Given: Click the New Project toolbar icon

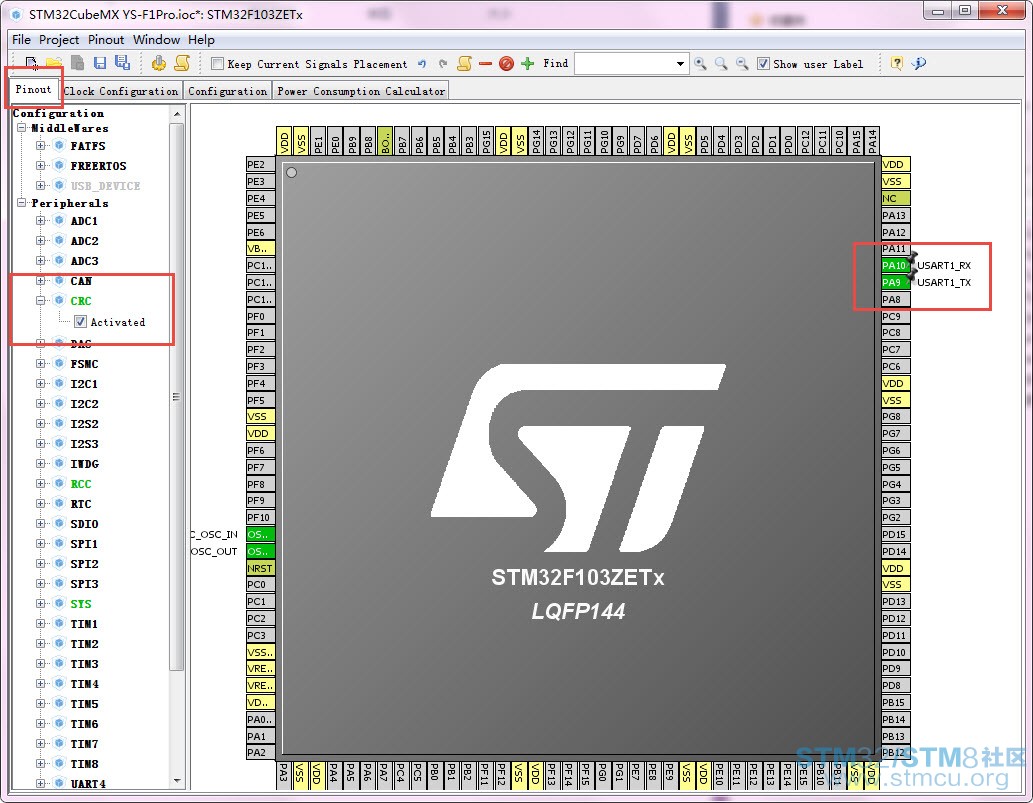Looking at the screenshot, I should [x=31, y=63].
